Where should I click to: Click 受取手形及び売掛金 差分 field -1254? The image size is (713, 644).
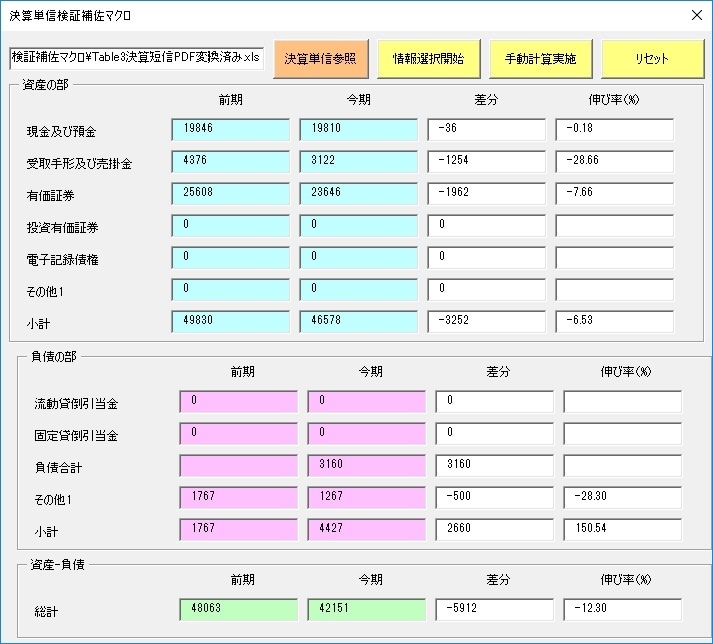(x=487, y=162)
